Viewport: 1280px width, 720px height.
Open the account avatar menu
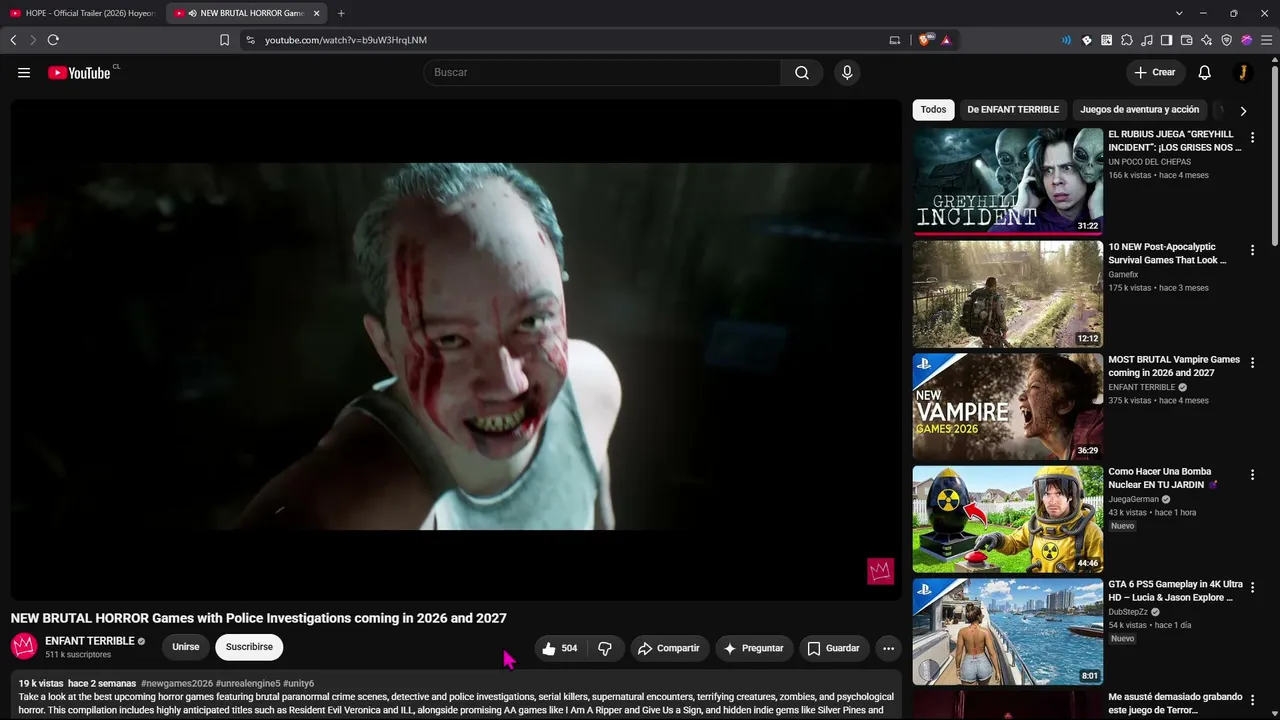click(x=1243, y=72)
